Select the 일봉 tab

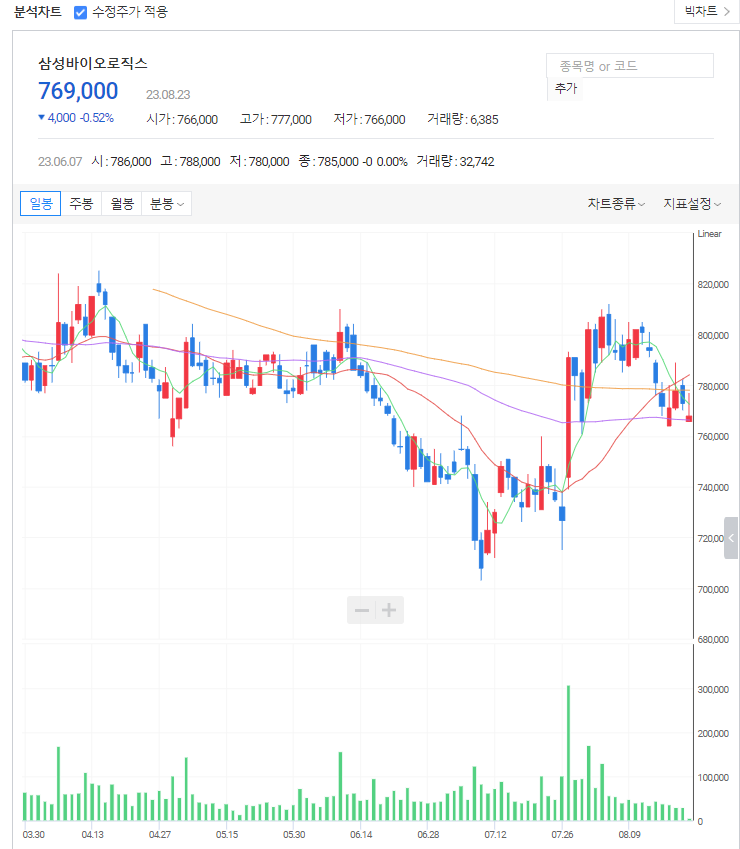tap(41, 204)
